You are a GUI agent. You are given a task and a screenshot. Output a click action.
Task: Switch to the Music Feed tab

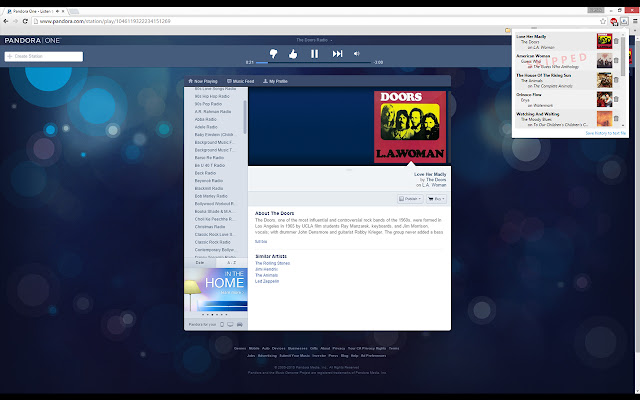coord(237,80)
